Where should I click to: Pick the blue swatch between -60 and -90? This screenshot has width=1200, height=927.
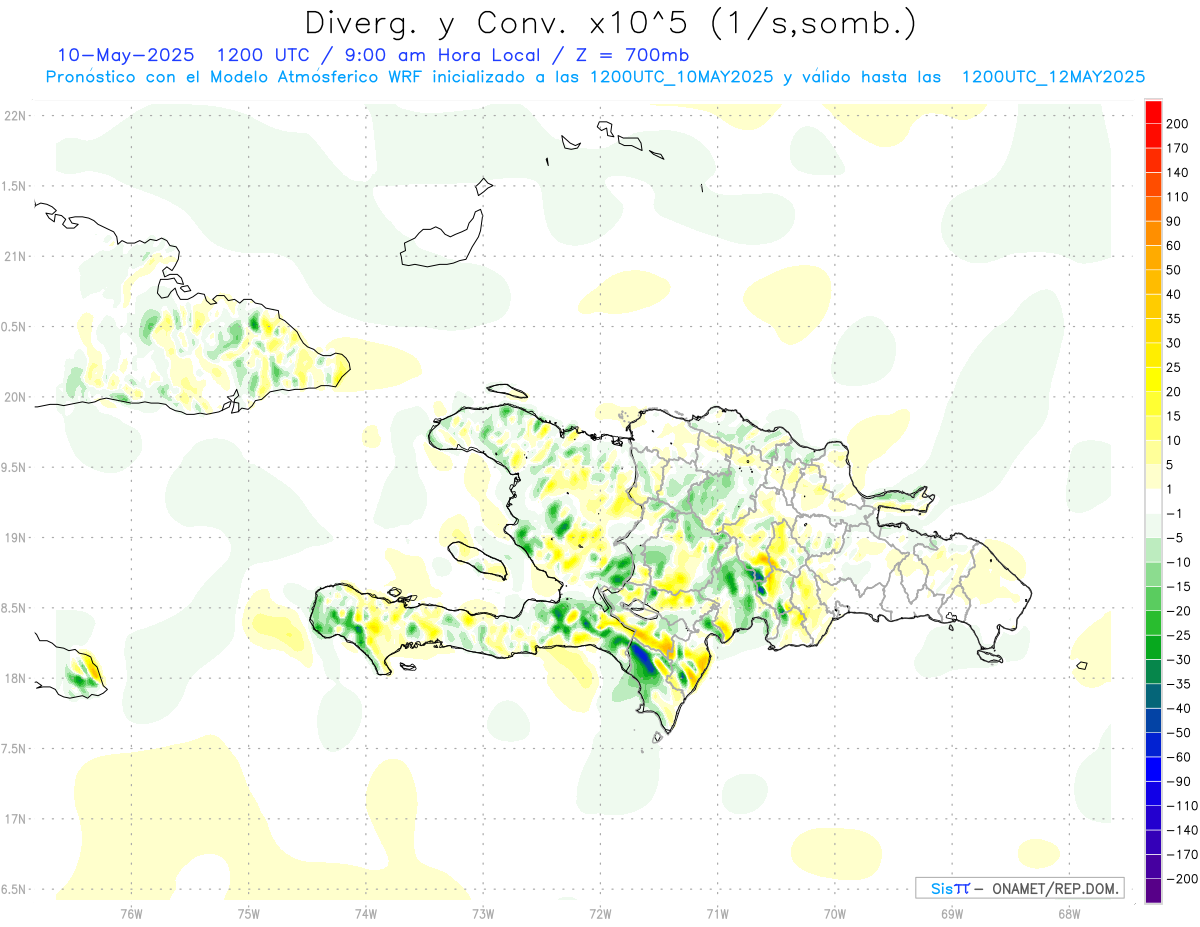pyautogui.click(x=1153, y=769)
